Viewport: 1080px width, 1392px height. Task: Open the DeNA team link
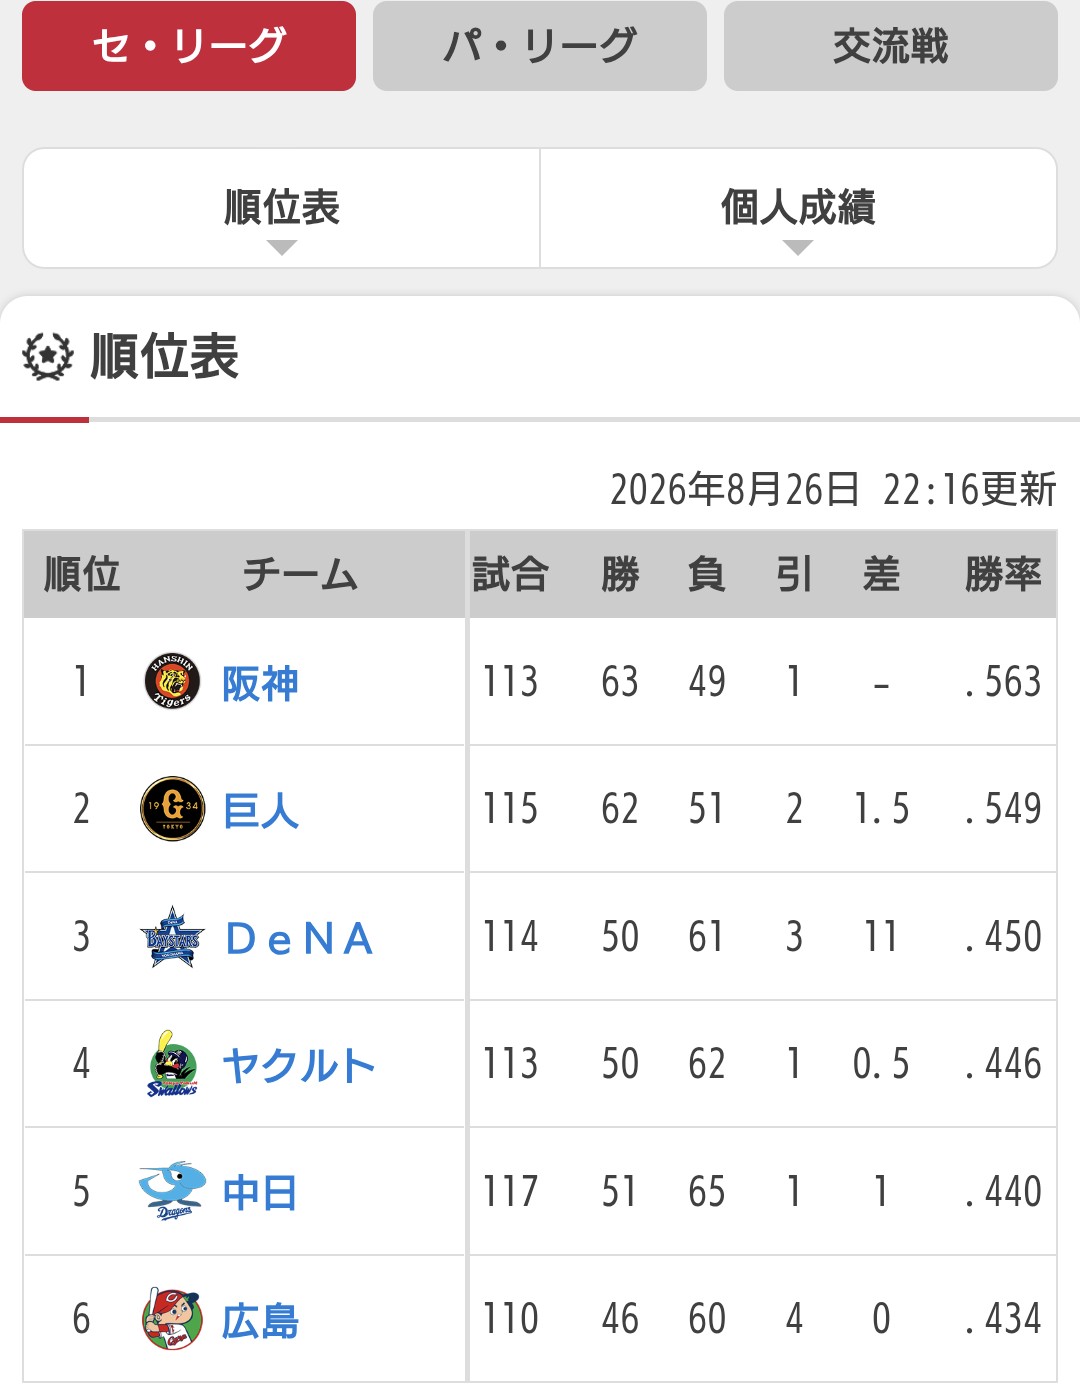(x=300, y=938)
